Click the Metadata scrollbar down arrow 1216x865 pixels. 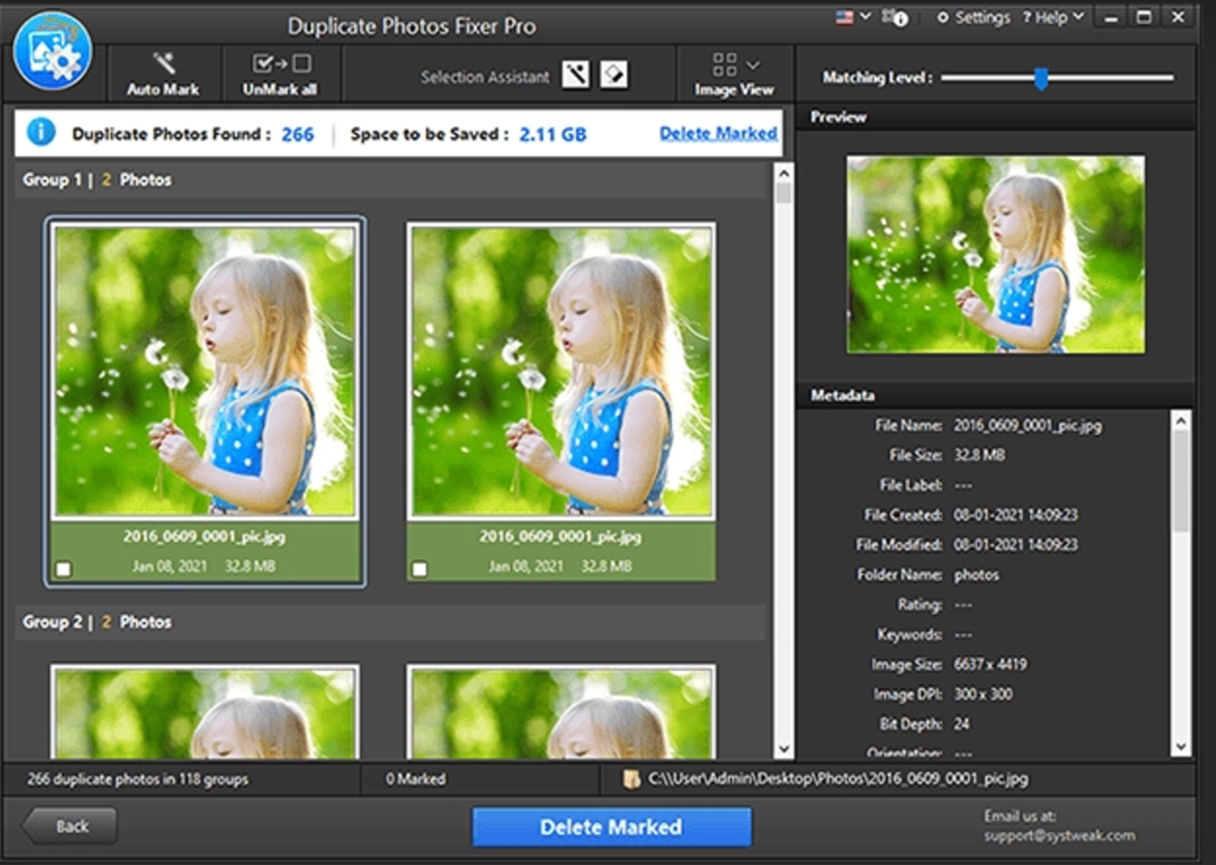tap(1181, 747)
